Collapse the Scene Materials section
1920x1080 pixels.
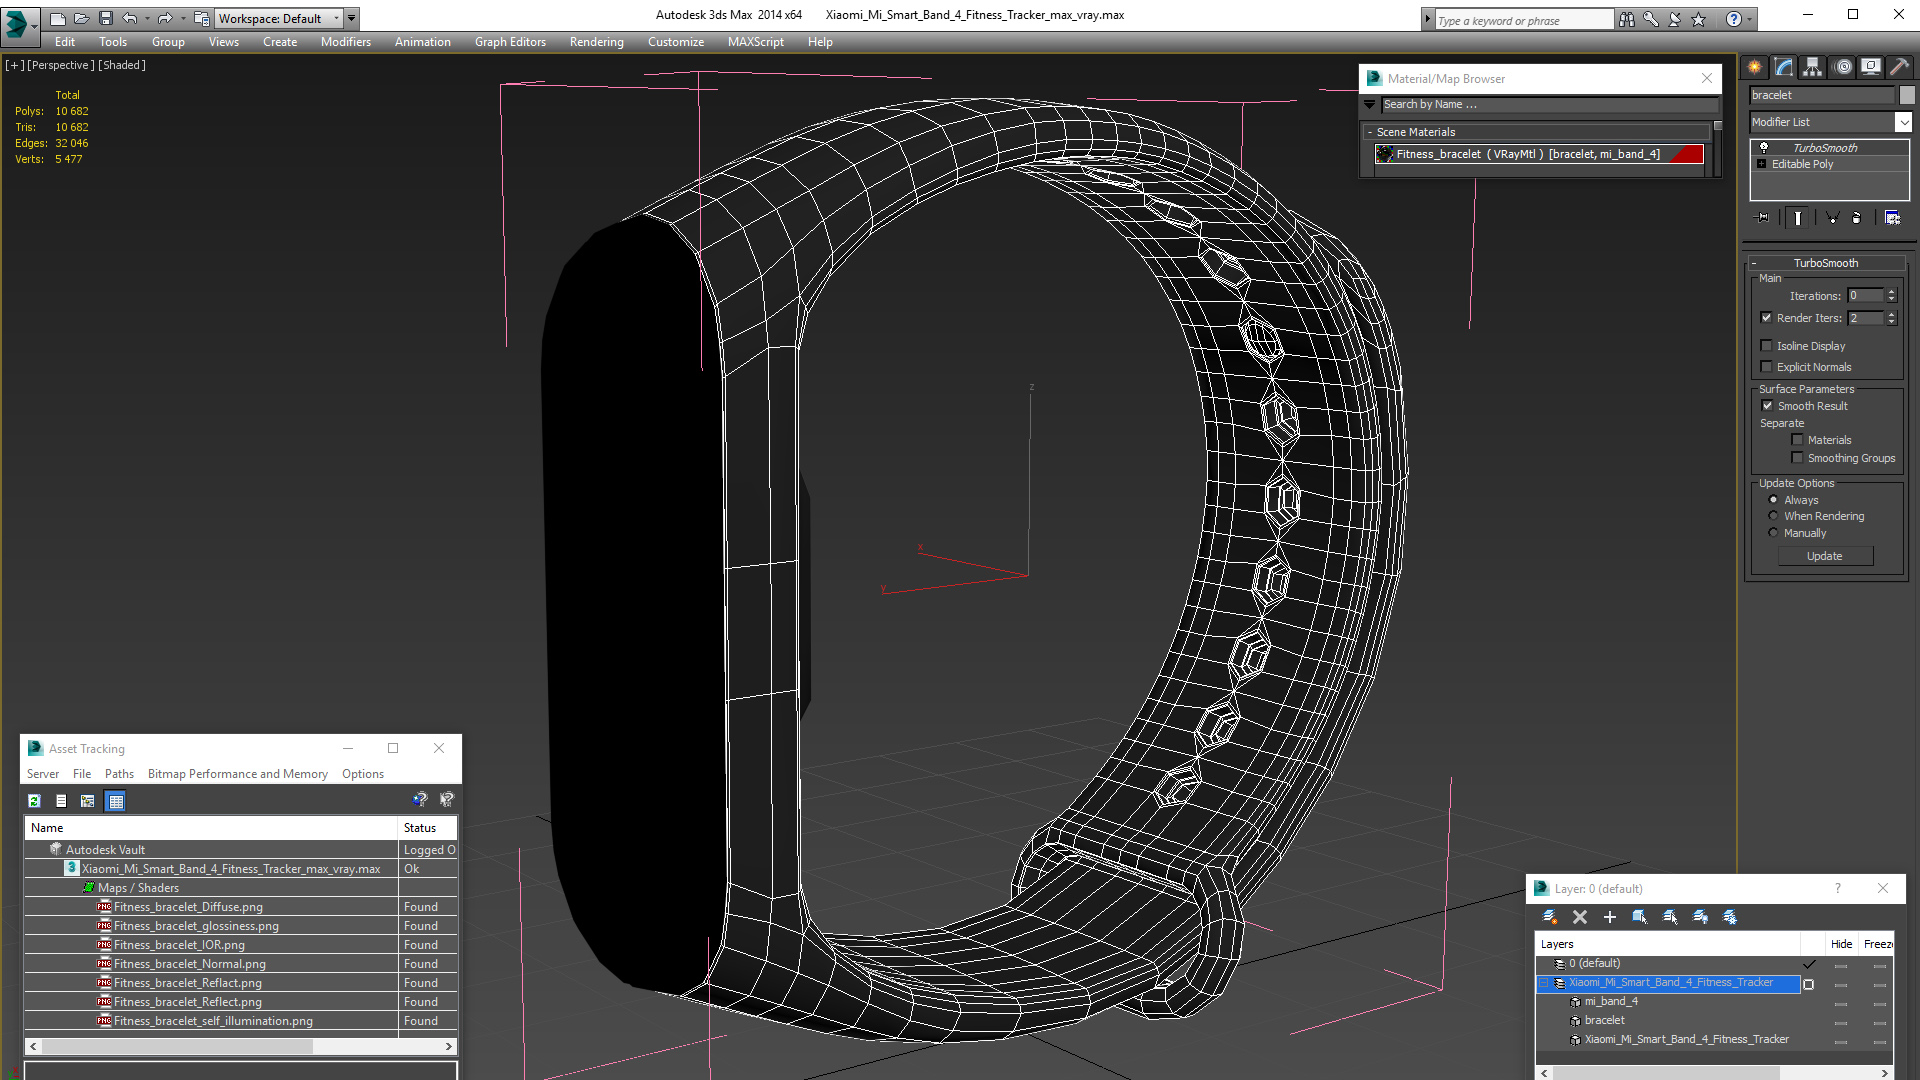(1370, 132)
